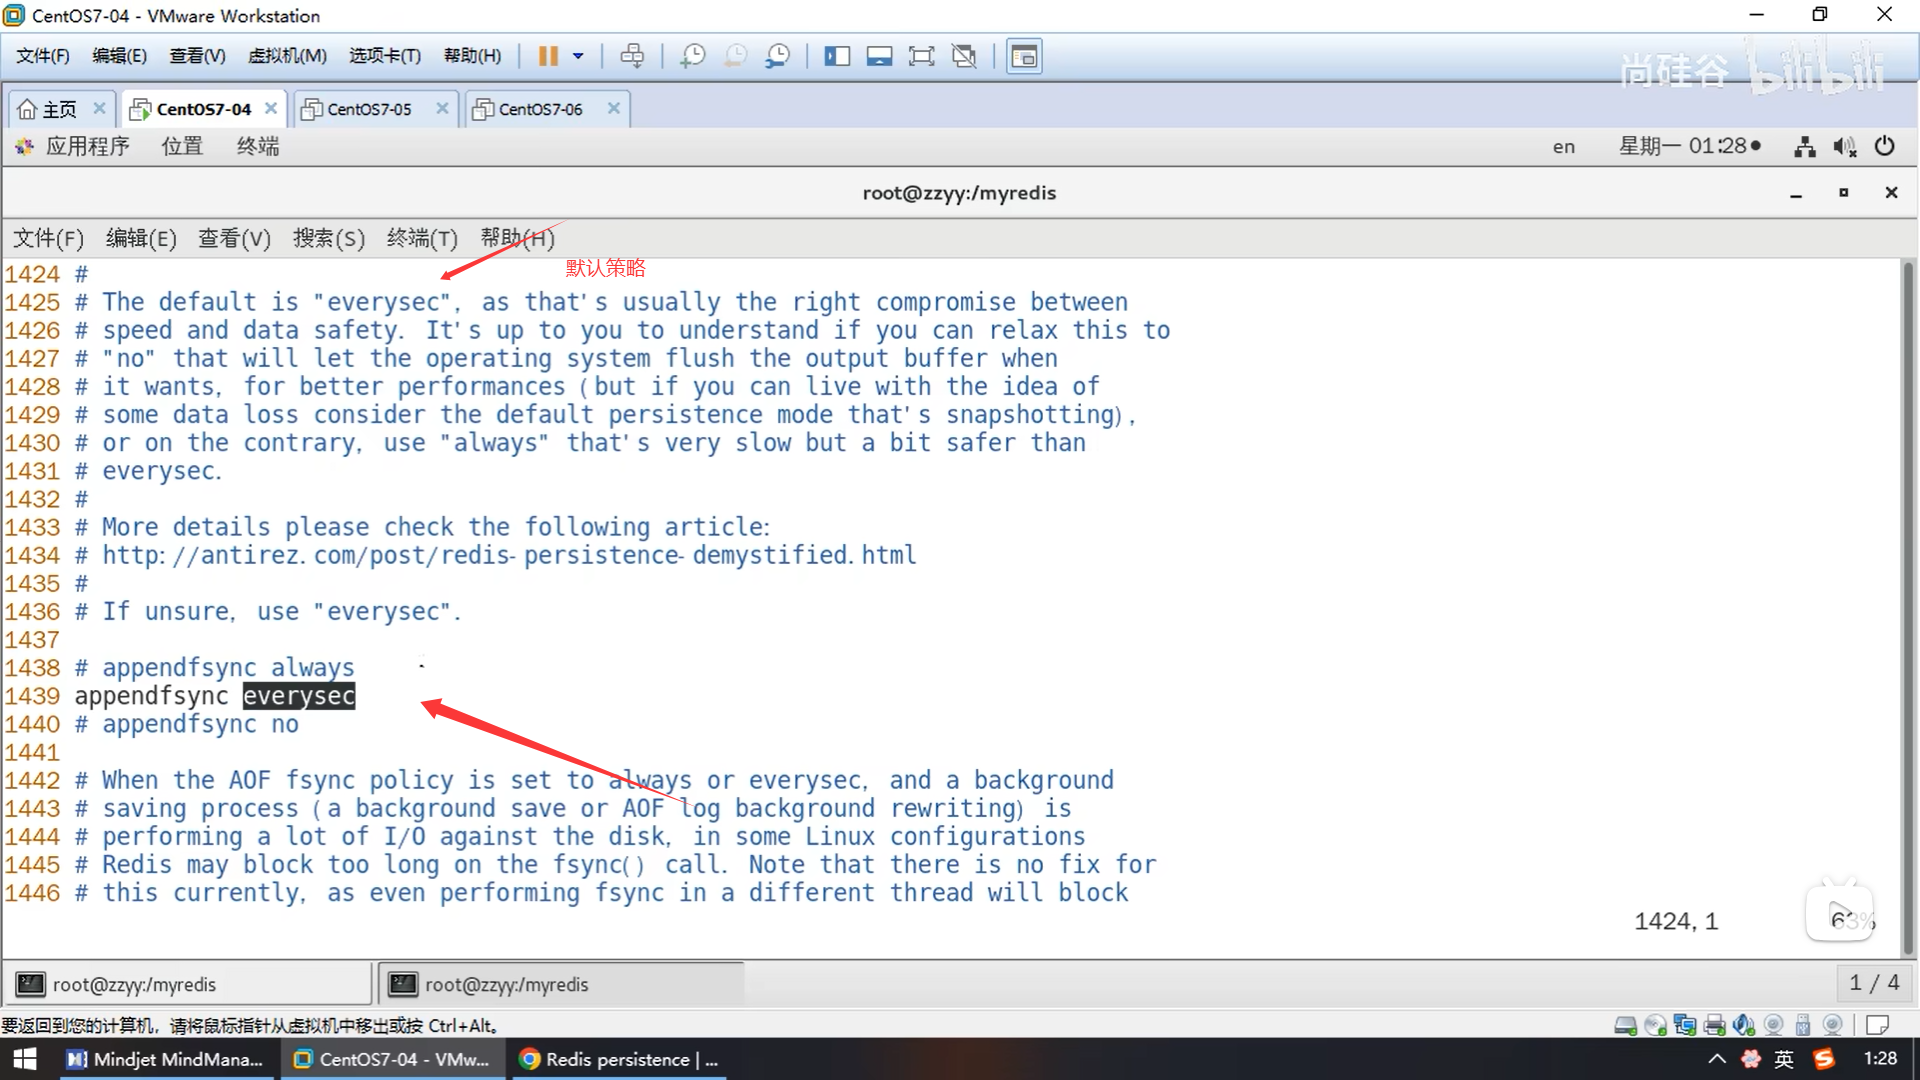Switch to second root@zzyy:/myredis taskbar window

click(560, 984)
